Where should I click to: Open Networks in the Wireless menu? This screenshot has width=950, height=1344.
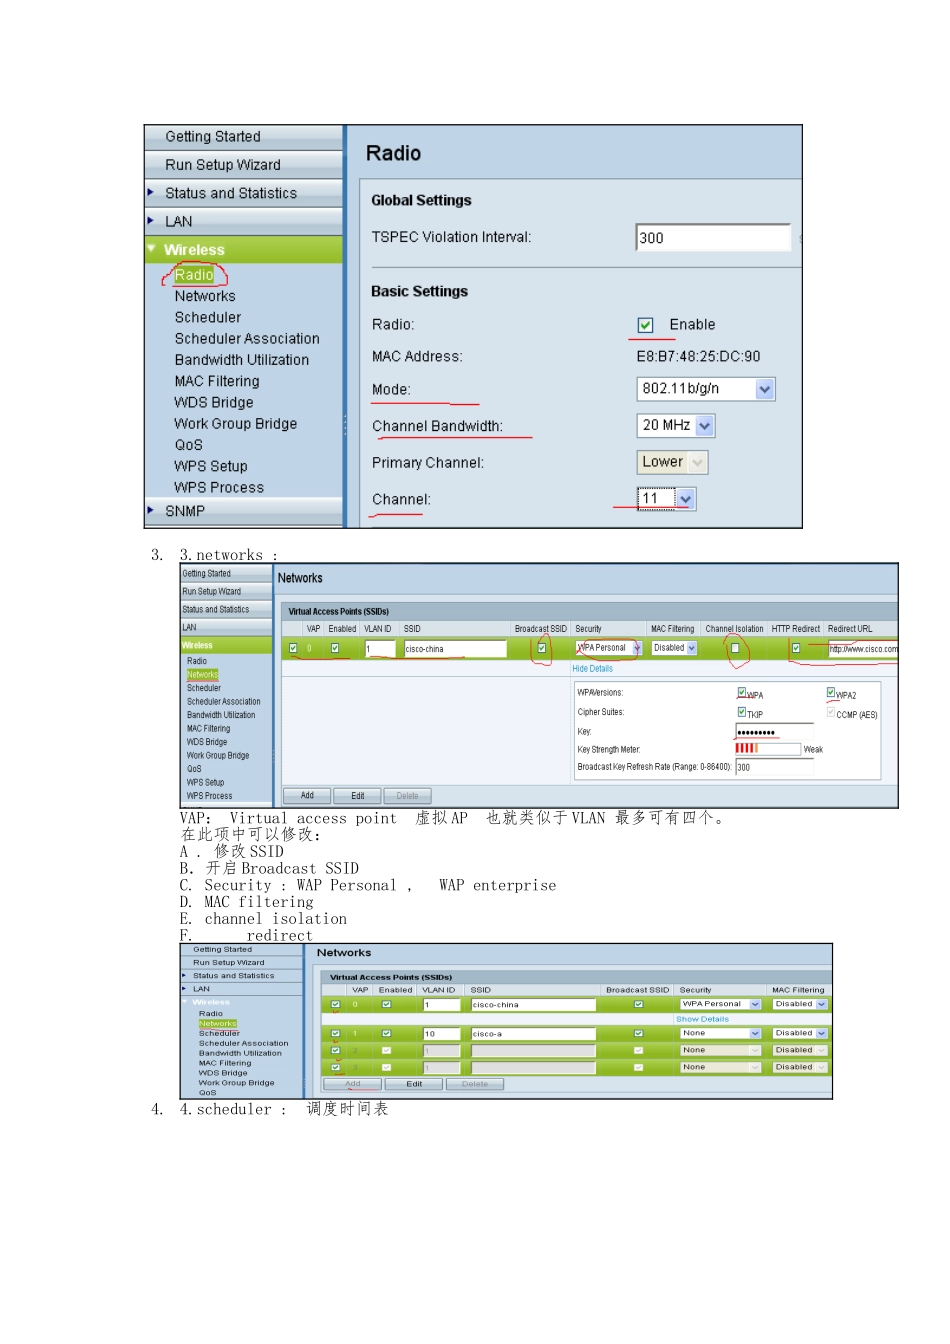coord(205,296)
